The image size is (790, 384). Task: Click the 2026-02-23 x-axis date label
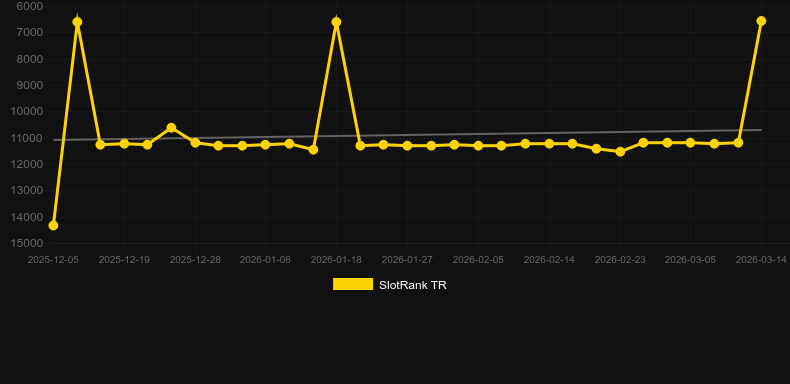620,260
